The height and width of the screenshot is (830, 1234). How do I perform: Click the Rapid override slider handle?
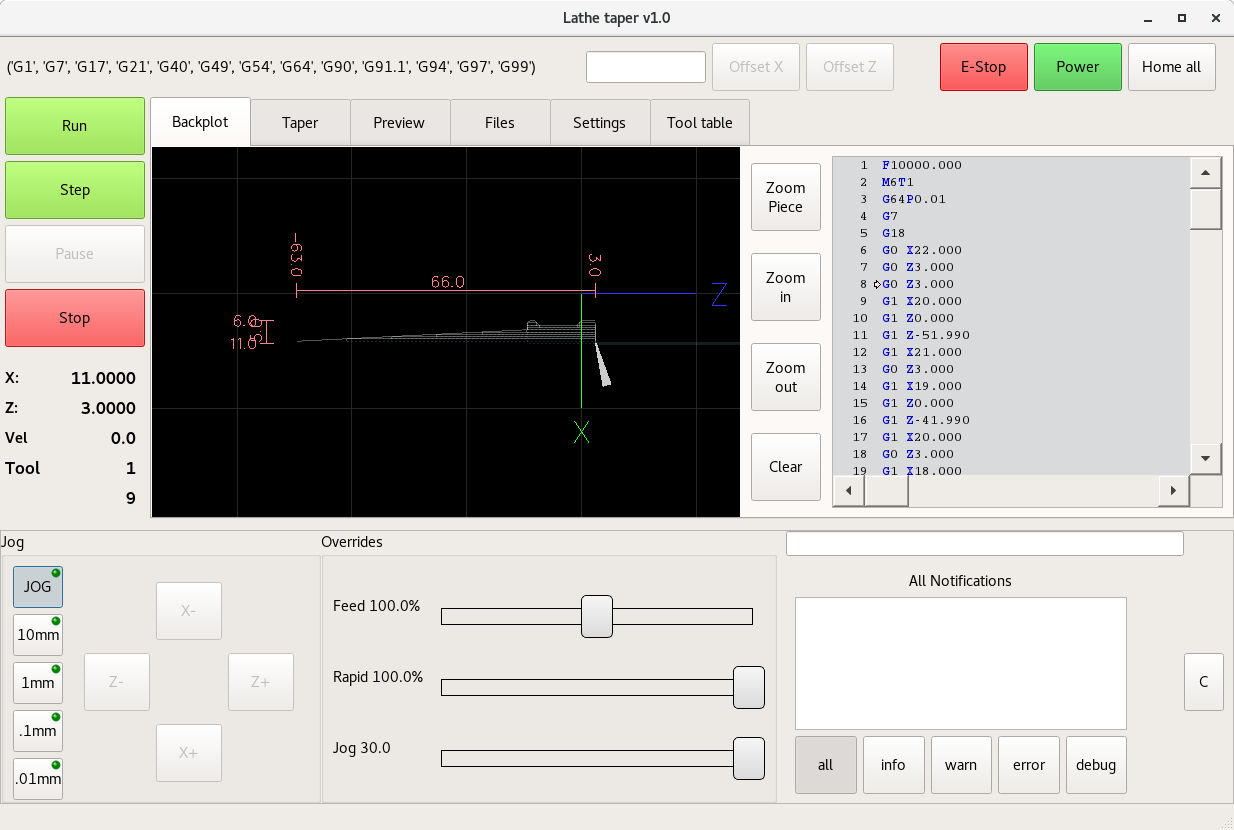(x=749, y=687)
